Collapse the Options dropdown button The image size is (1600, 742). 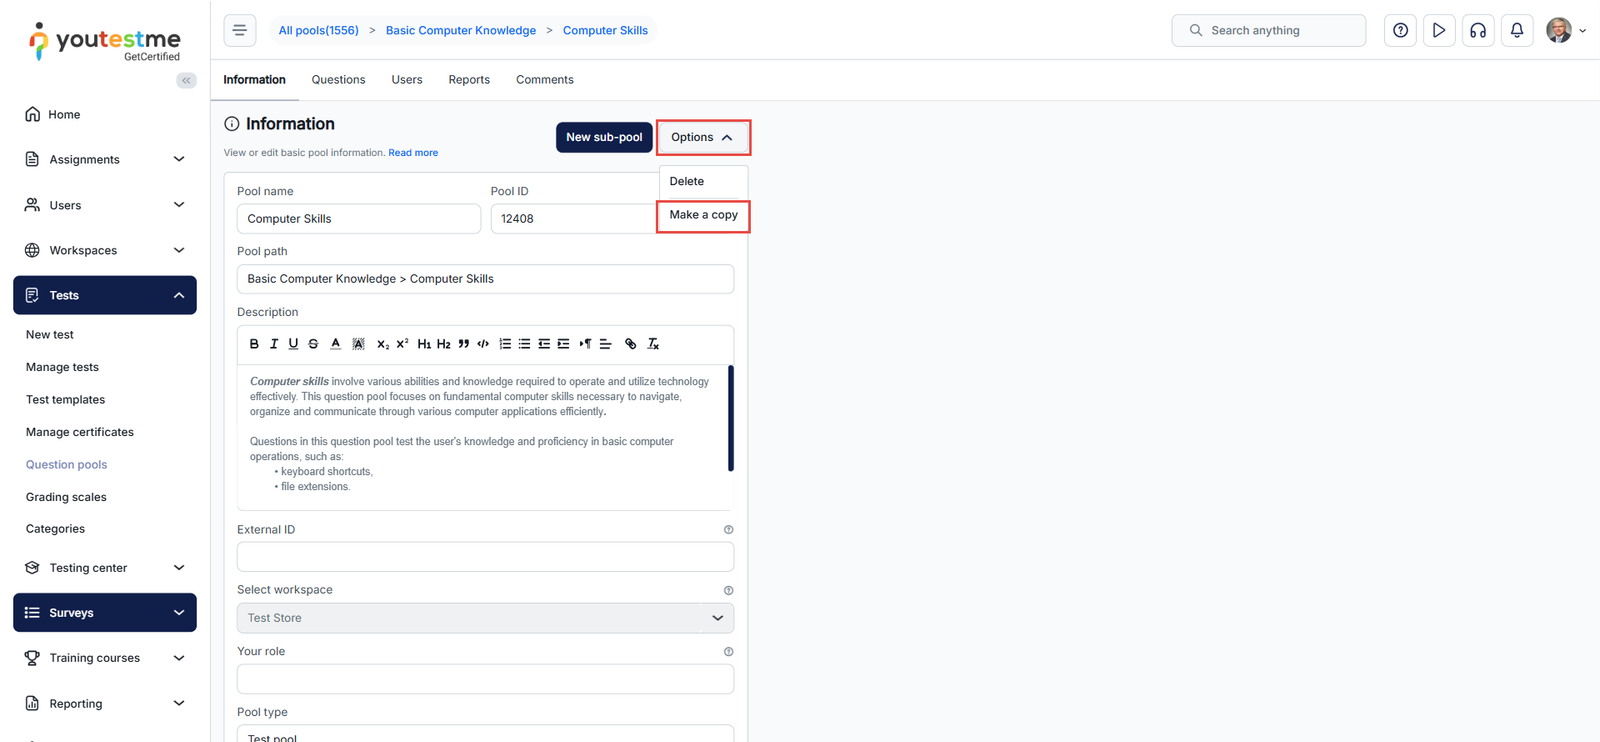click(702, 137)
